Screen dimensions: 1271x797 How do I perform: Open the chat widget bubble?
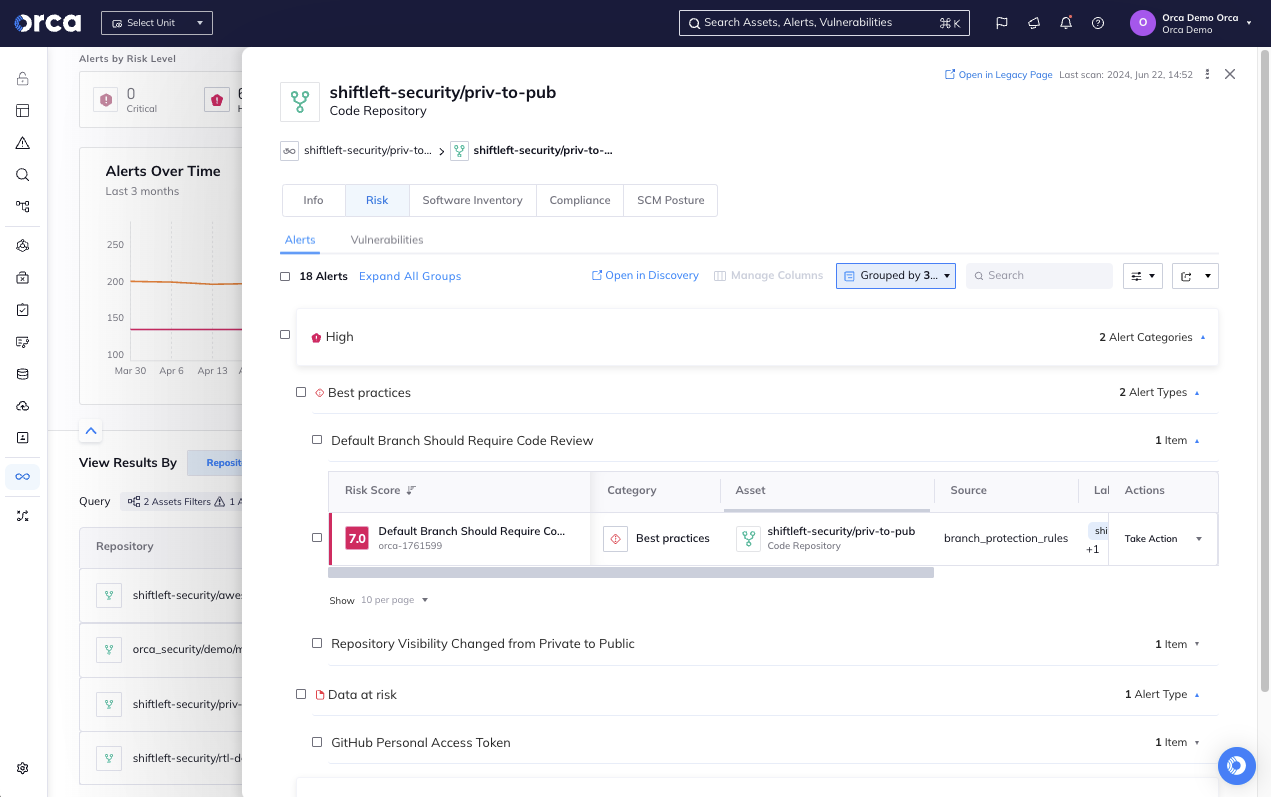(x=1236, y=766)
